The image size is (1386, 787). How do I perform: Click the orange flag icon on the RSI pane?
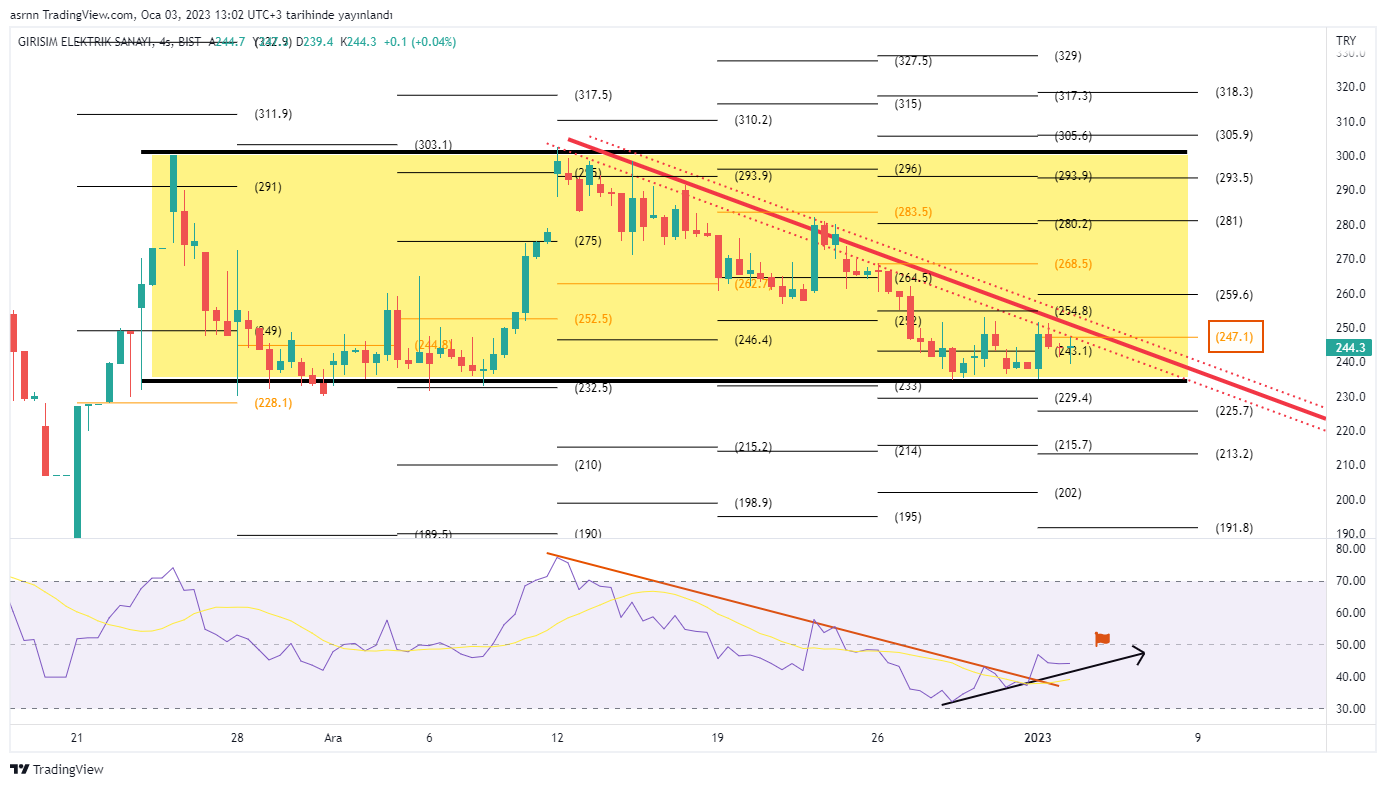point(1103,638)
